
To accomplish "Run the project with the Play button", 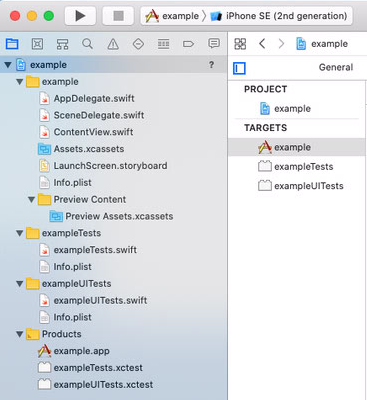I will tap(80, 16).
